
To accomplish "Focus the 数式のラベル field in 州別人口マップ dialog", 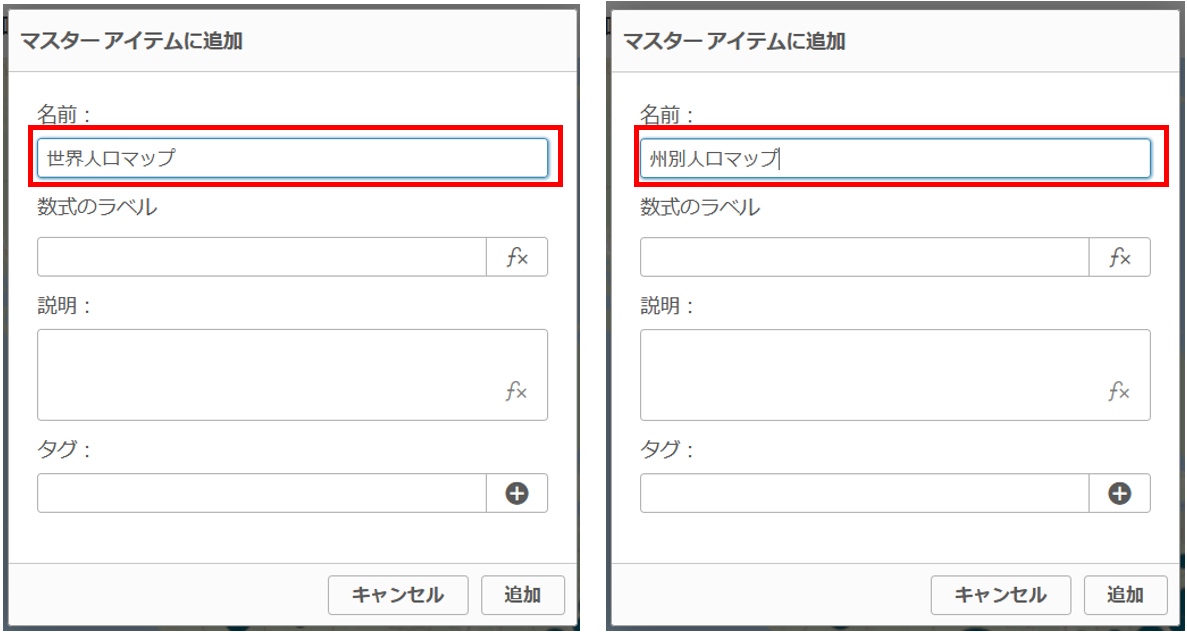I will 865,258.
